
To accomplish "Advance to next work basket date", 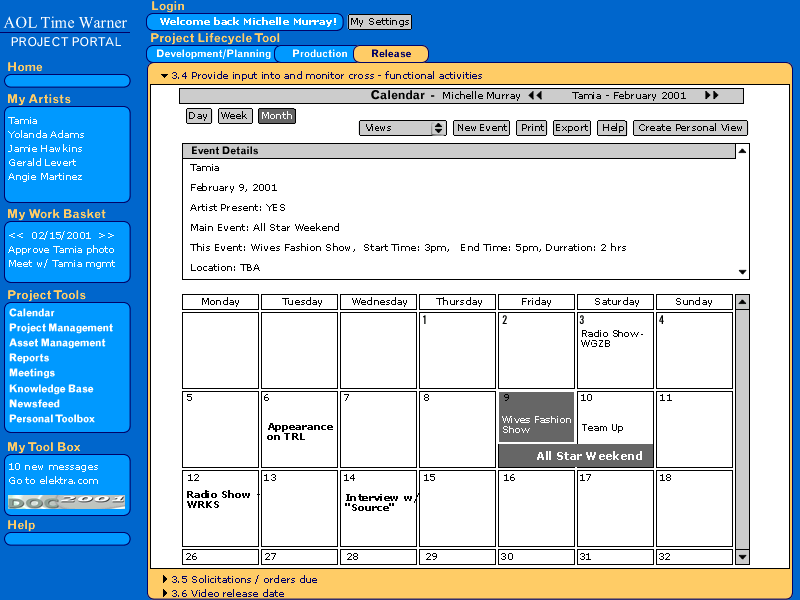I will tap(106, 235).
